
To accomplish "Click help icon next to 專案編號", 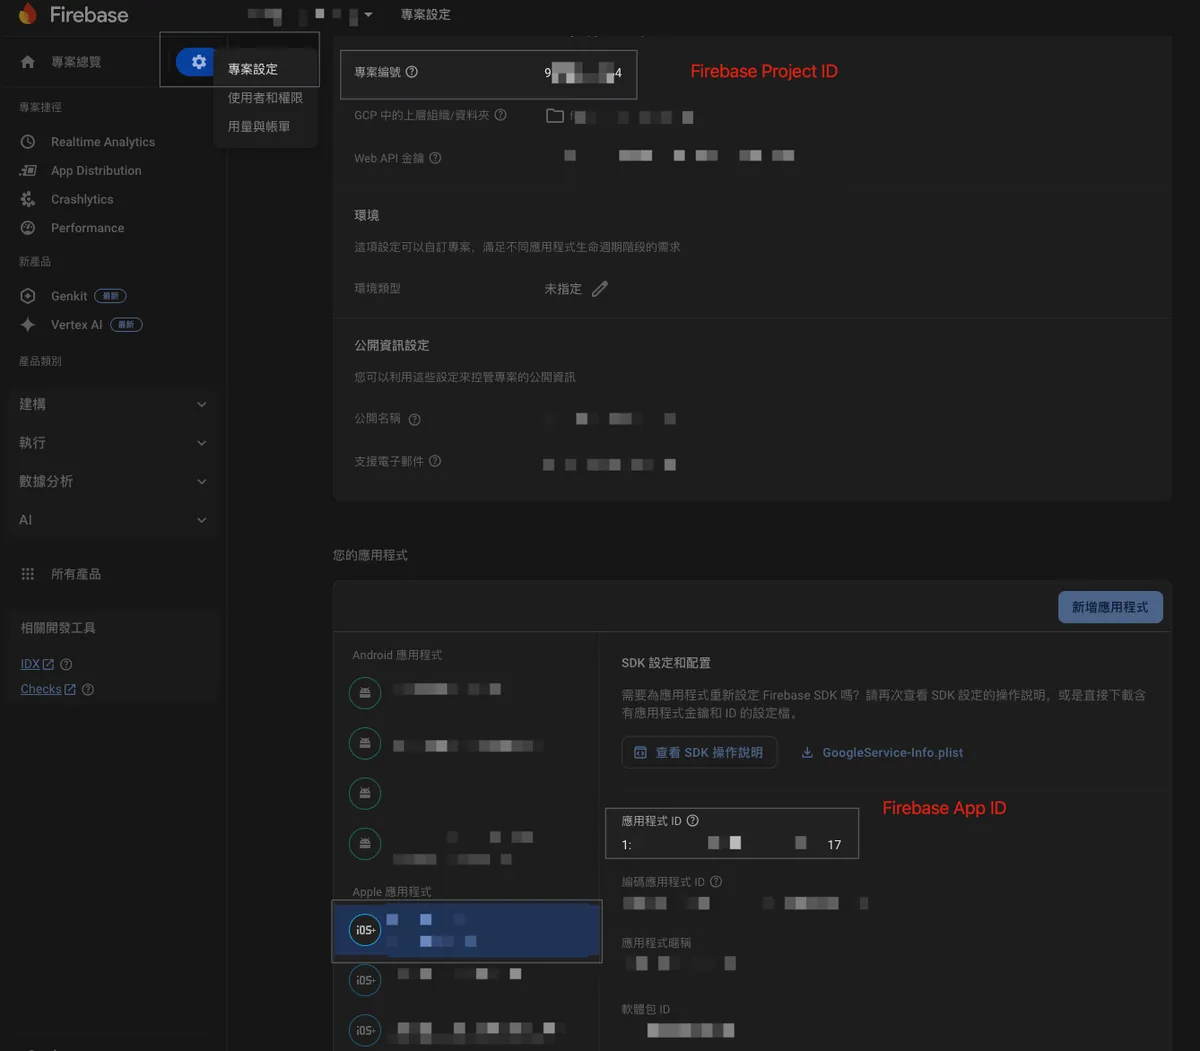I will click(x=412, y=72).
